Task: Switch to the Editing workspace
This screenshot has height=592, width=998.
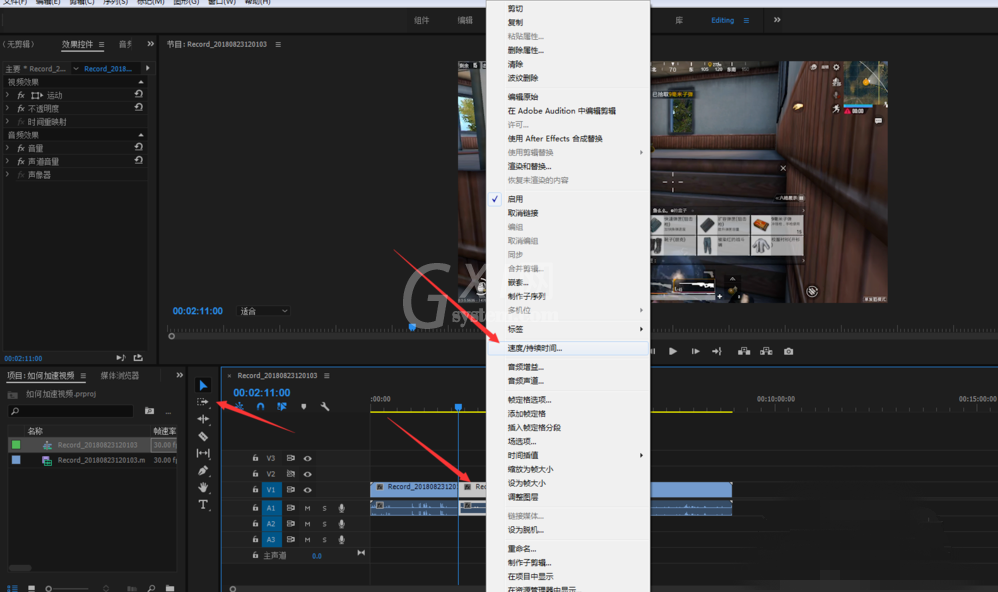Action: coord(722,20)
